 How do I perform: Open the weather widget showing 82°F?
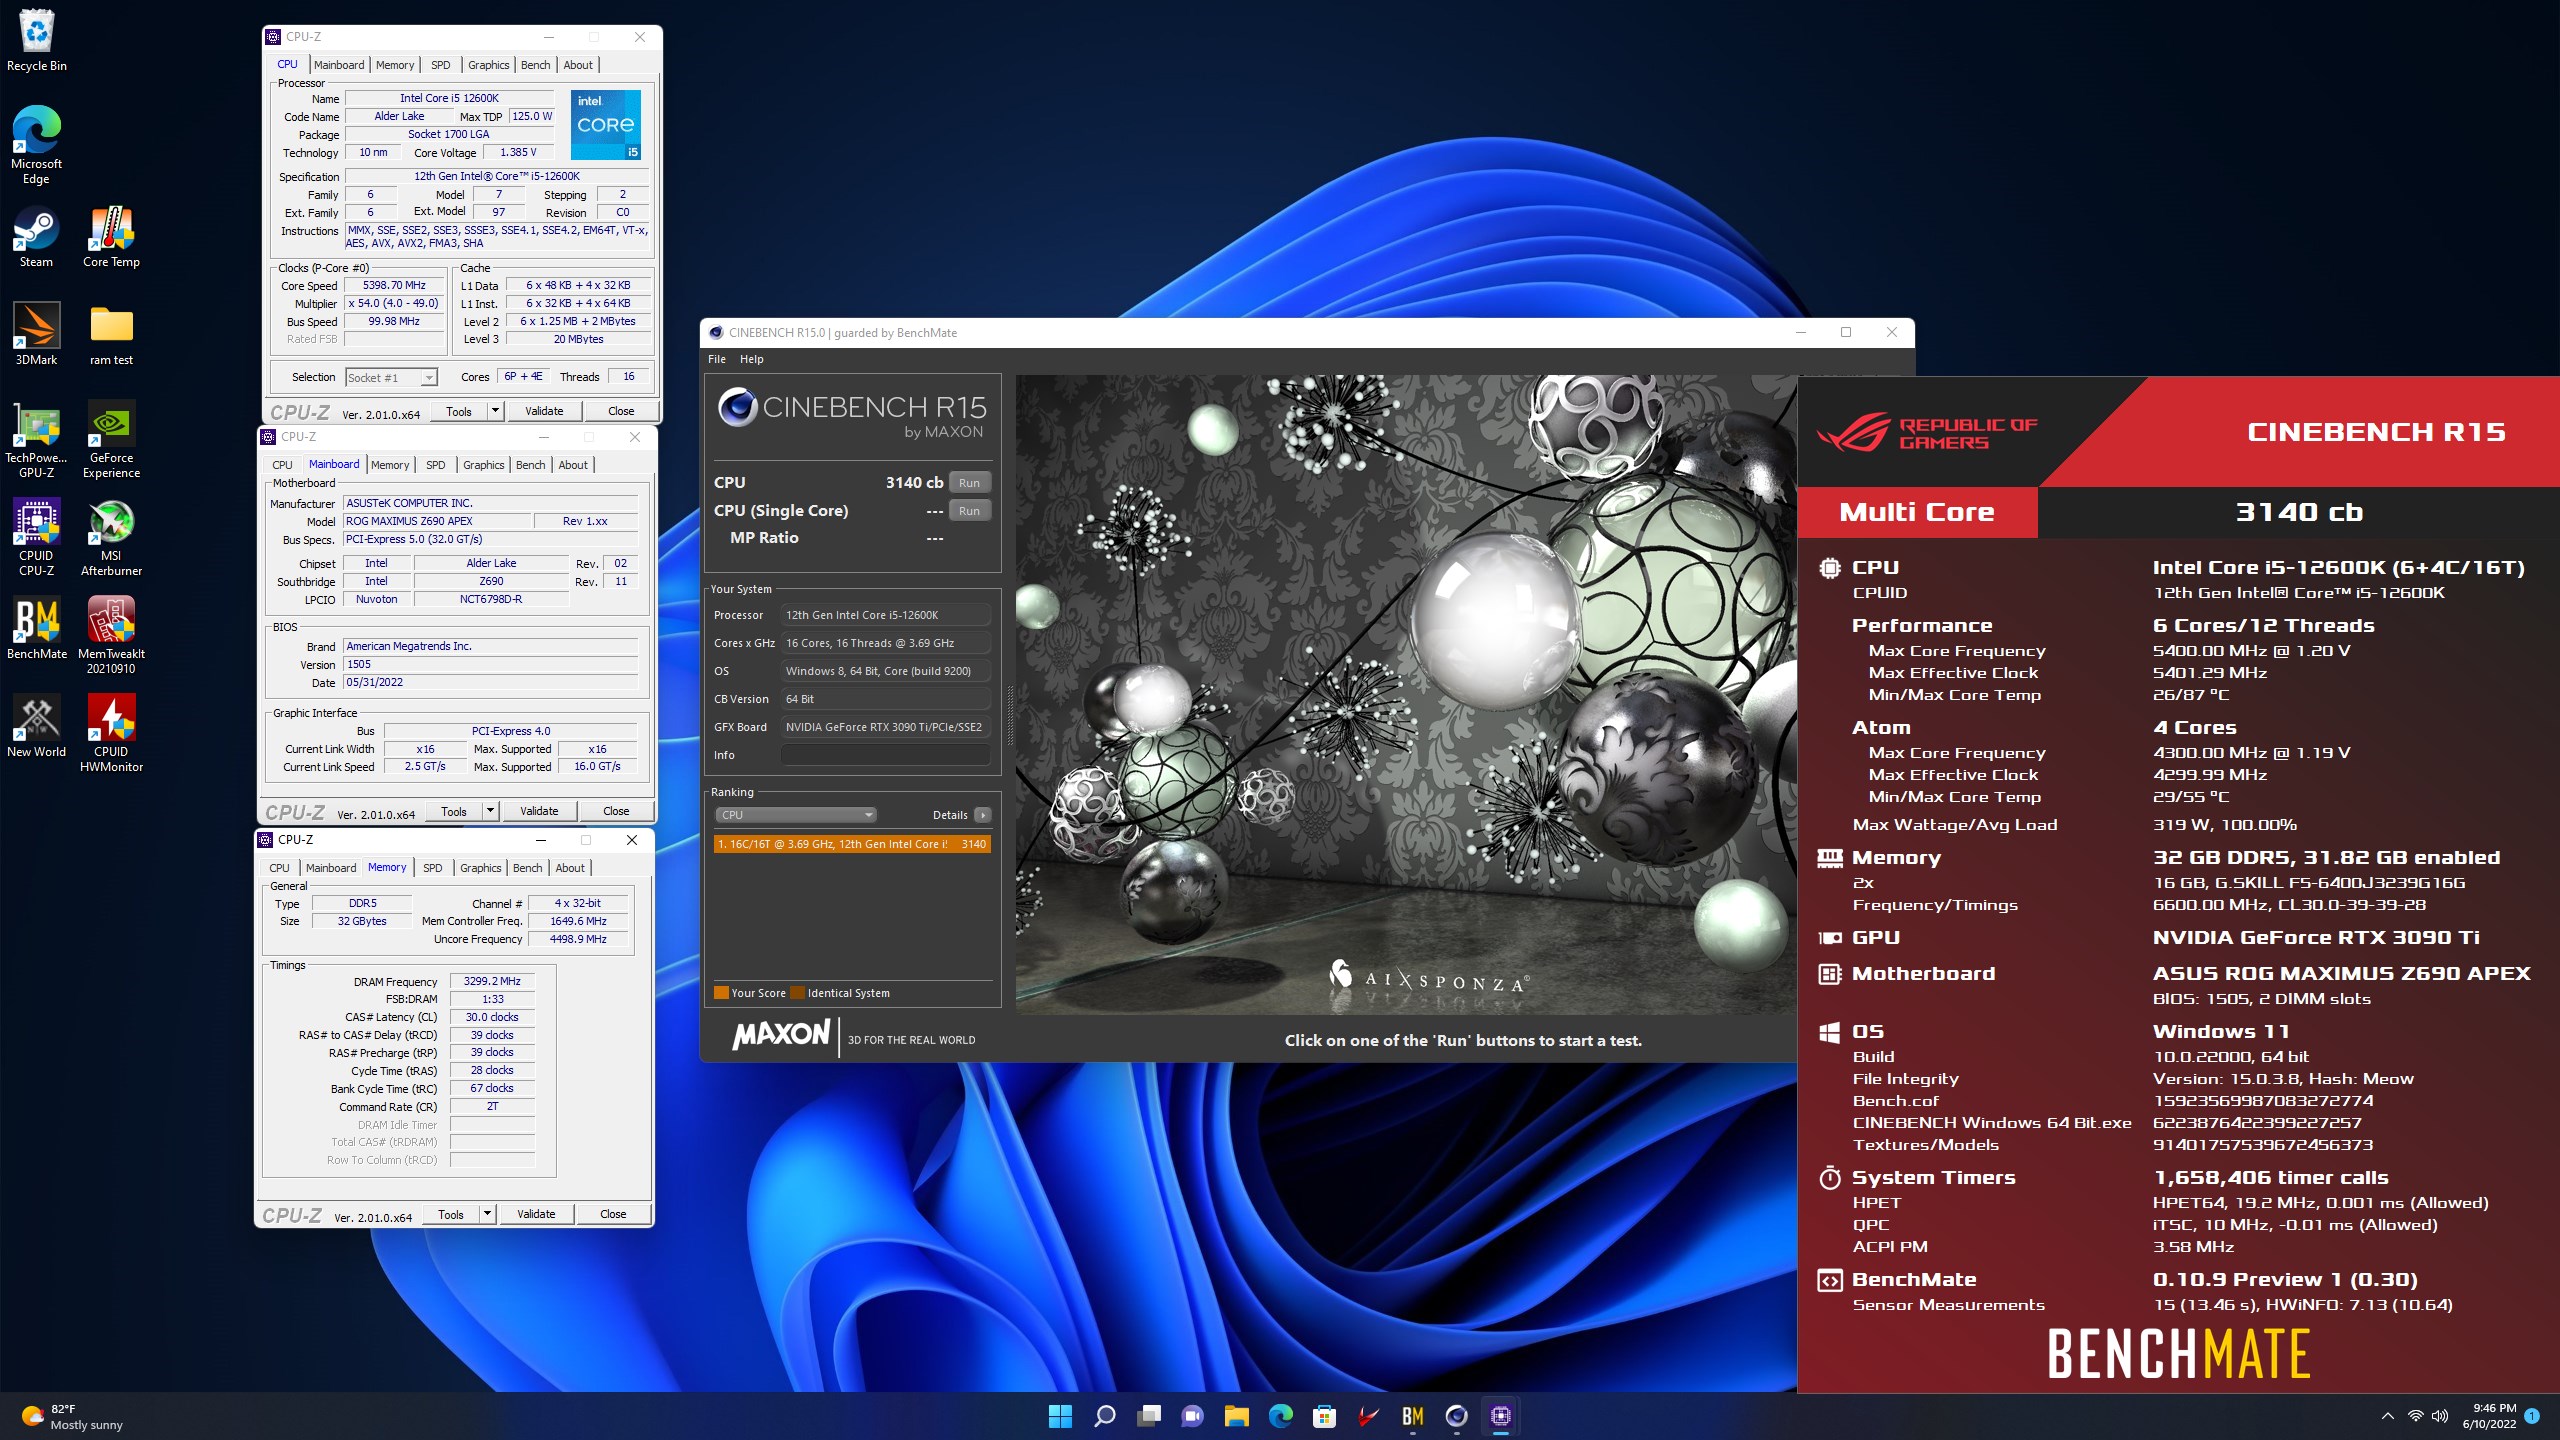(x=72, y=1416)
